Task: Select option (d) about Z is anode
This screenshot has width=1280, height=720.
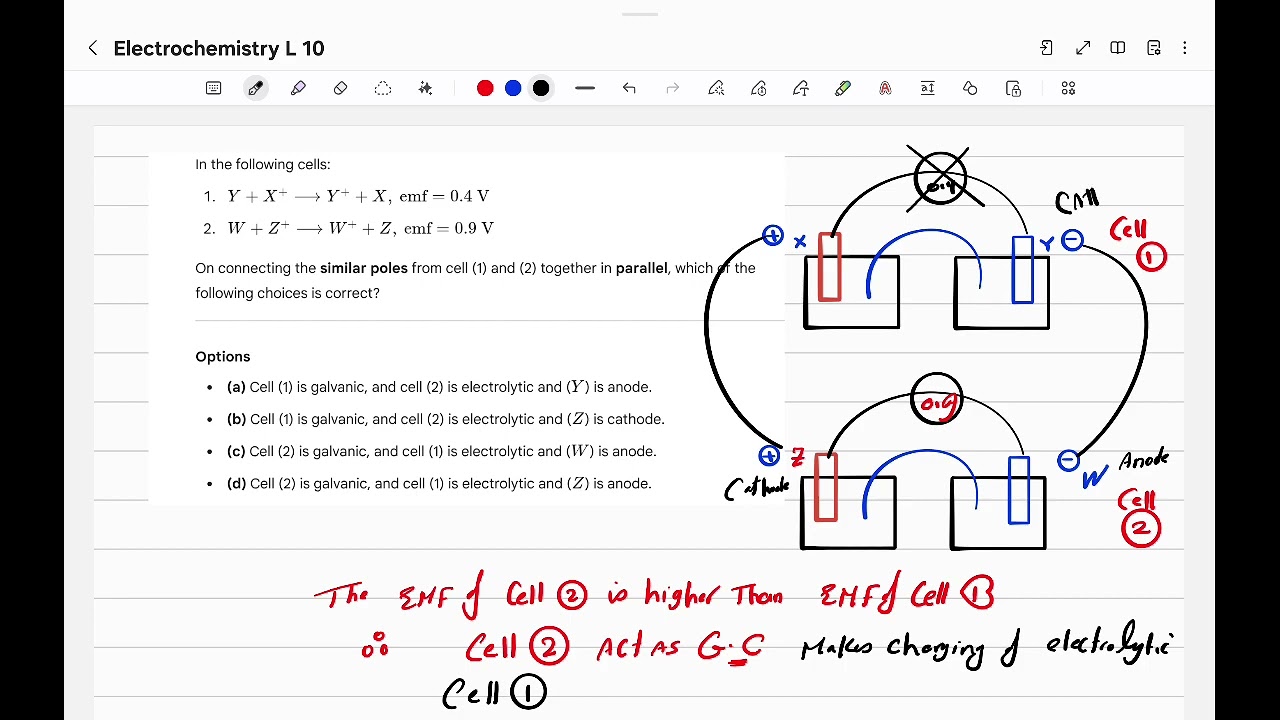Action: (439, 483)
